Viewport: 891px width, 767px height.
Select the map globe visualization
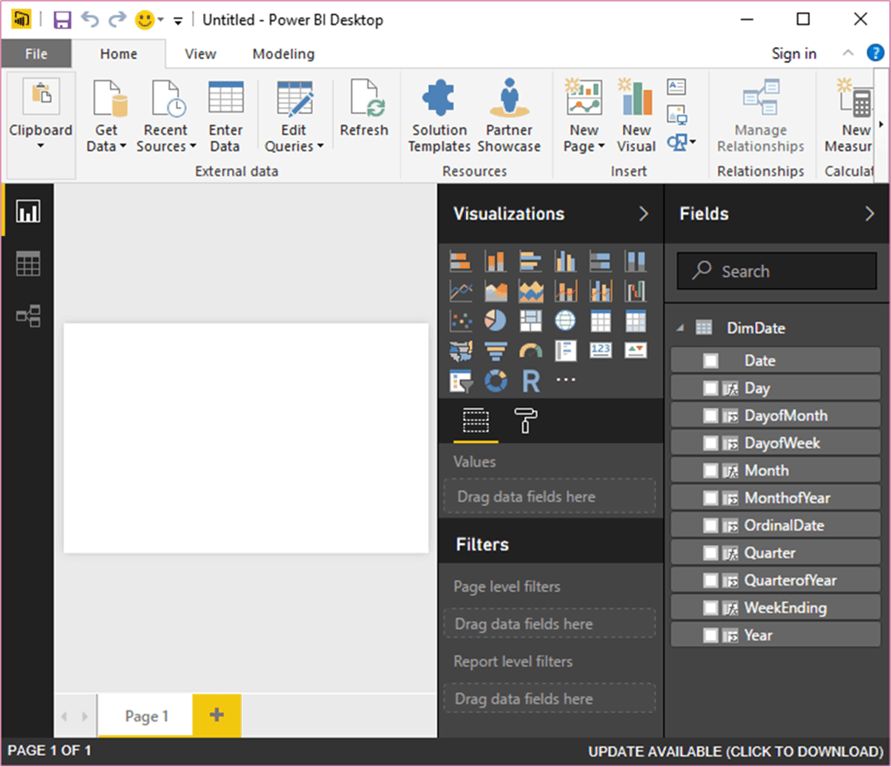(565, 320)
